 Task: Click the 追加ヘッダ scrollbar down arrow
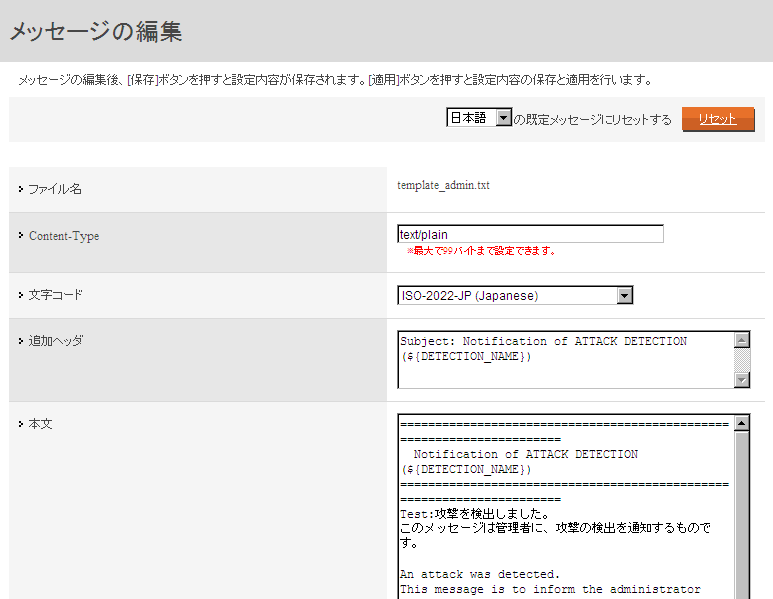[x=741, y=380]
